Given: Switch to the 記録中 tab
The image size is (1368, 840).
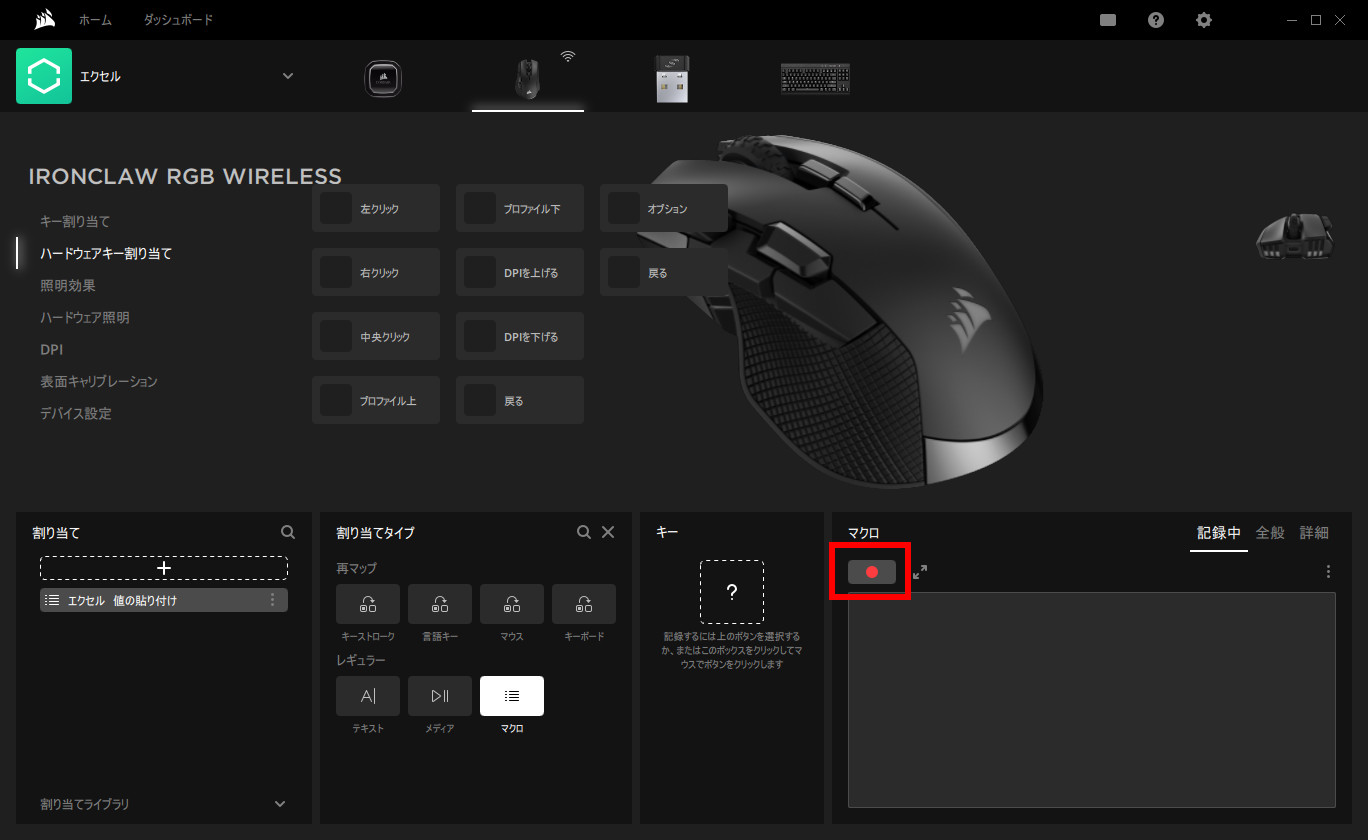Looking at the screenshot, I should pos(1219,533).
